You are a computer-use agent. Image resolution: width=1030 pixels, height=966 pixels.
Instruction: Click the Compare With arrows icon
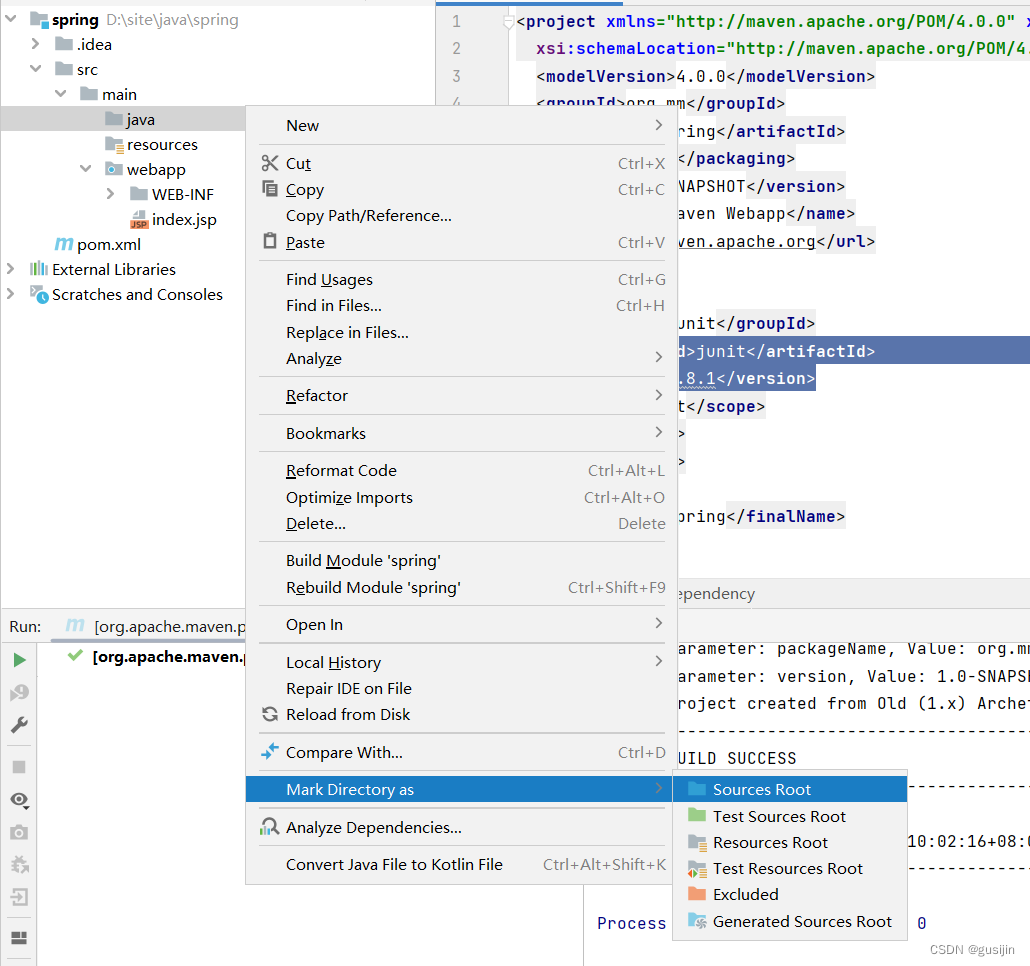pos(269,751)
